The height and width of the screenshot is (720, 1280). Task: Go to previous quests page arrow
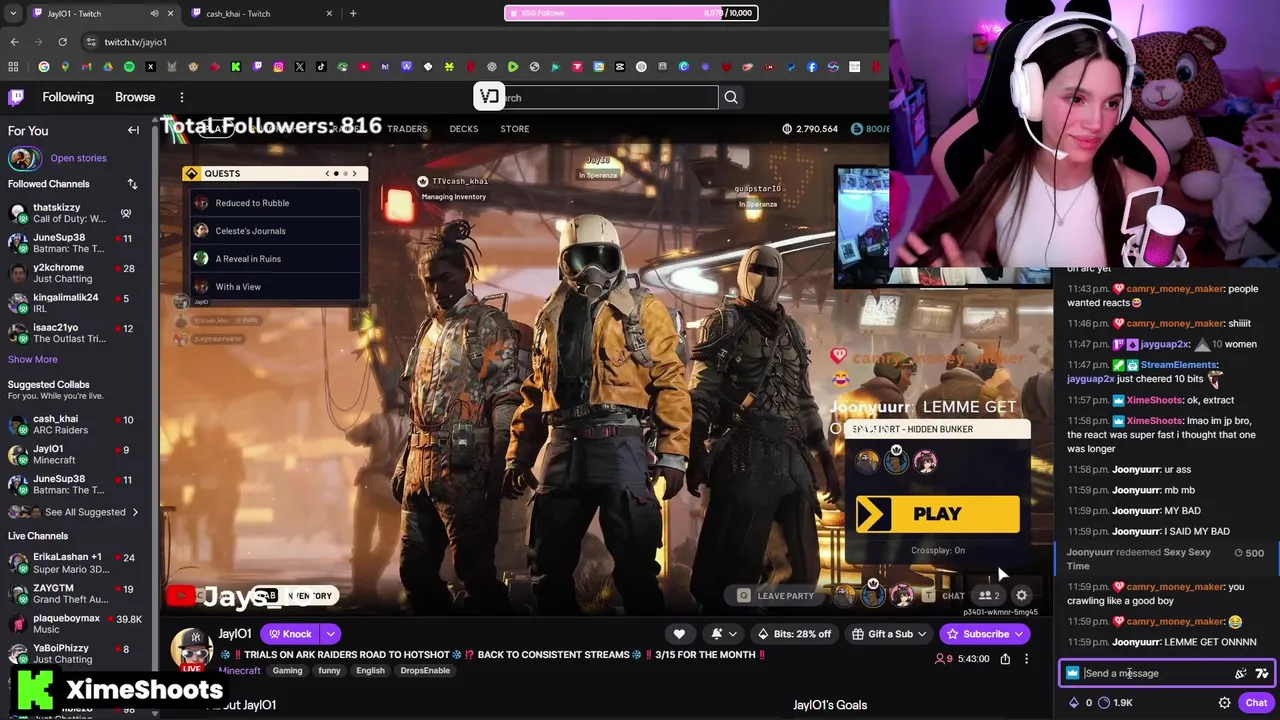click(327, 174)
